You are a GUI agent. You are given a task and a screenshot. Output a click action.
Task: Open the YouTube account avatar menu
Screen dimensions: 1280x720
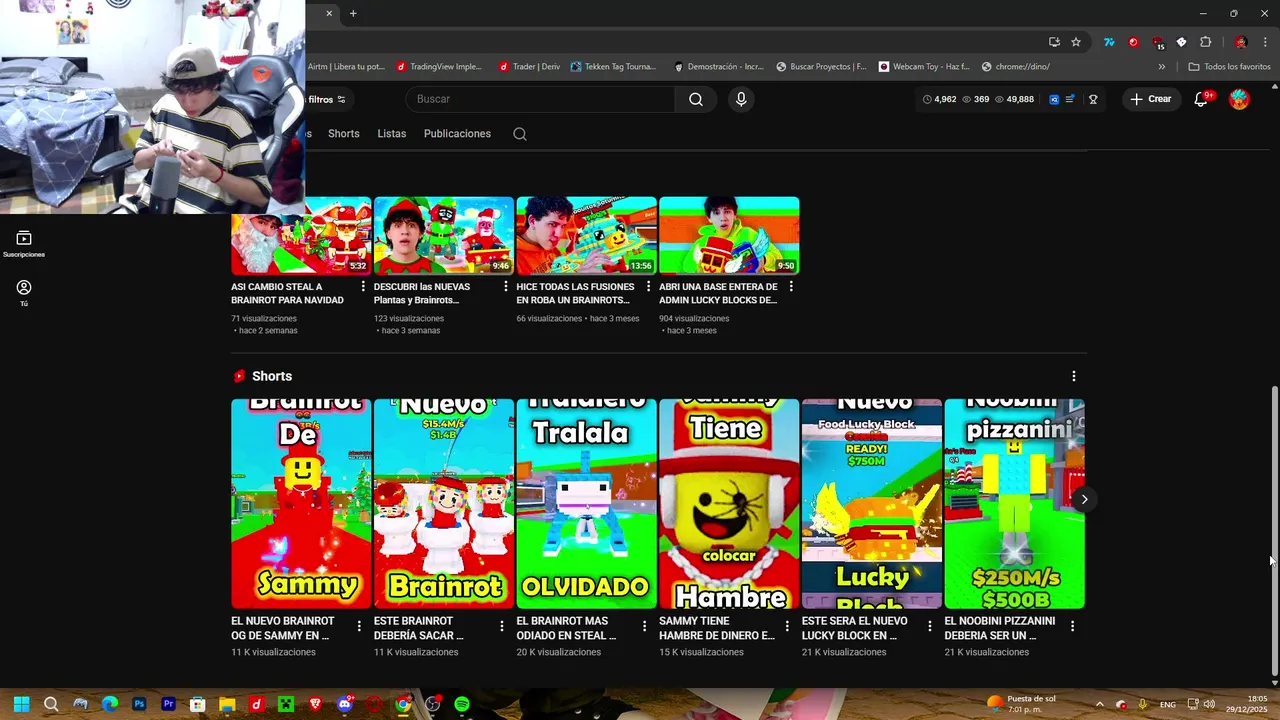1239,99
